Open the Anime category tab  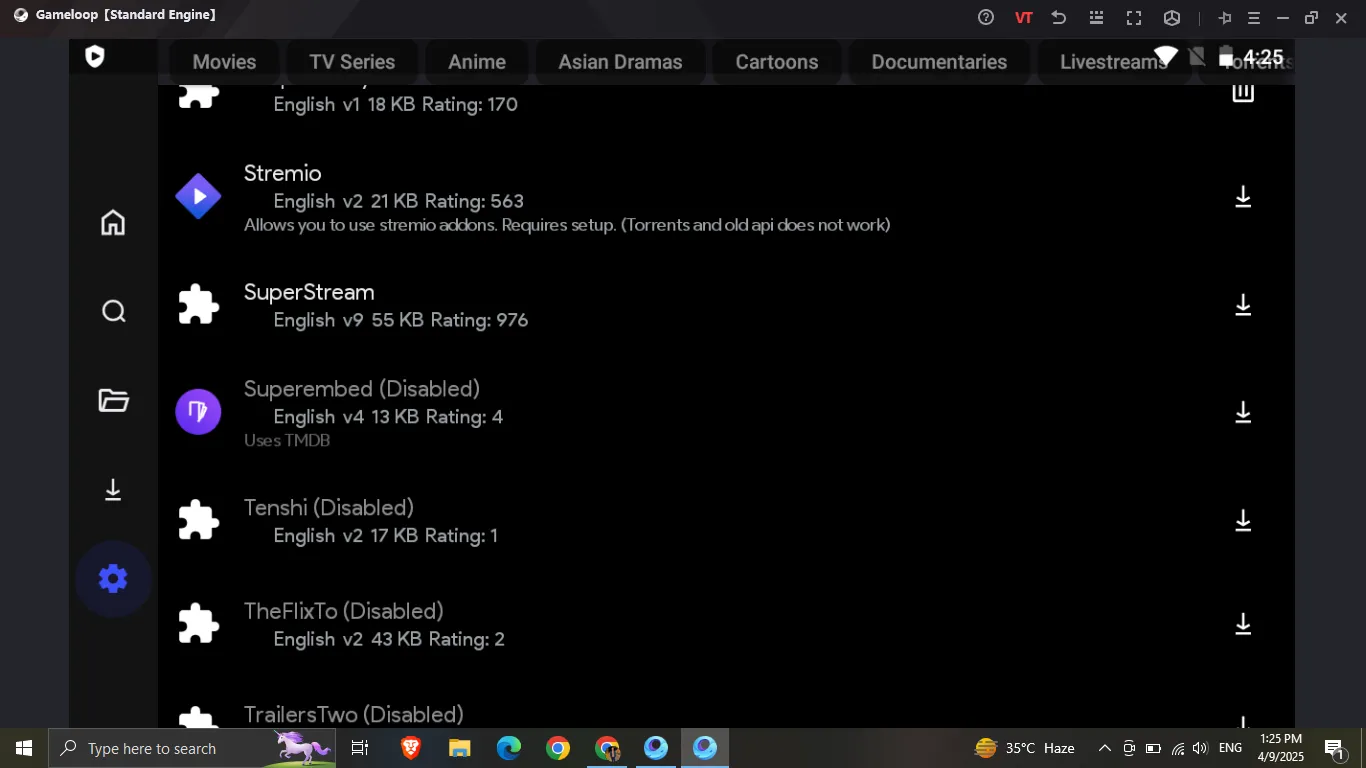(477, 62)
